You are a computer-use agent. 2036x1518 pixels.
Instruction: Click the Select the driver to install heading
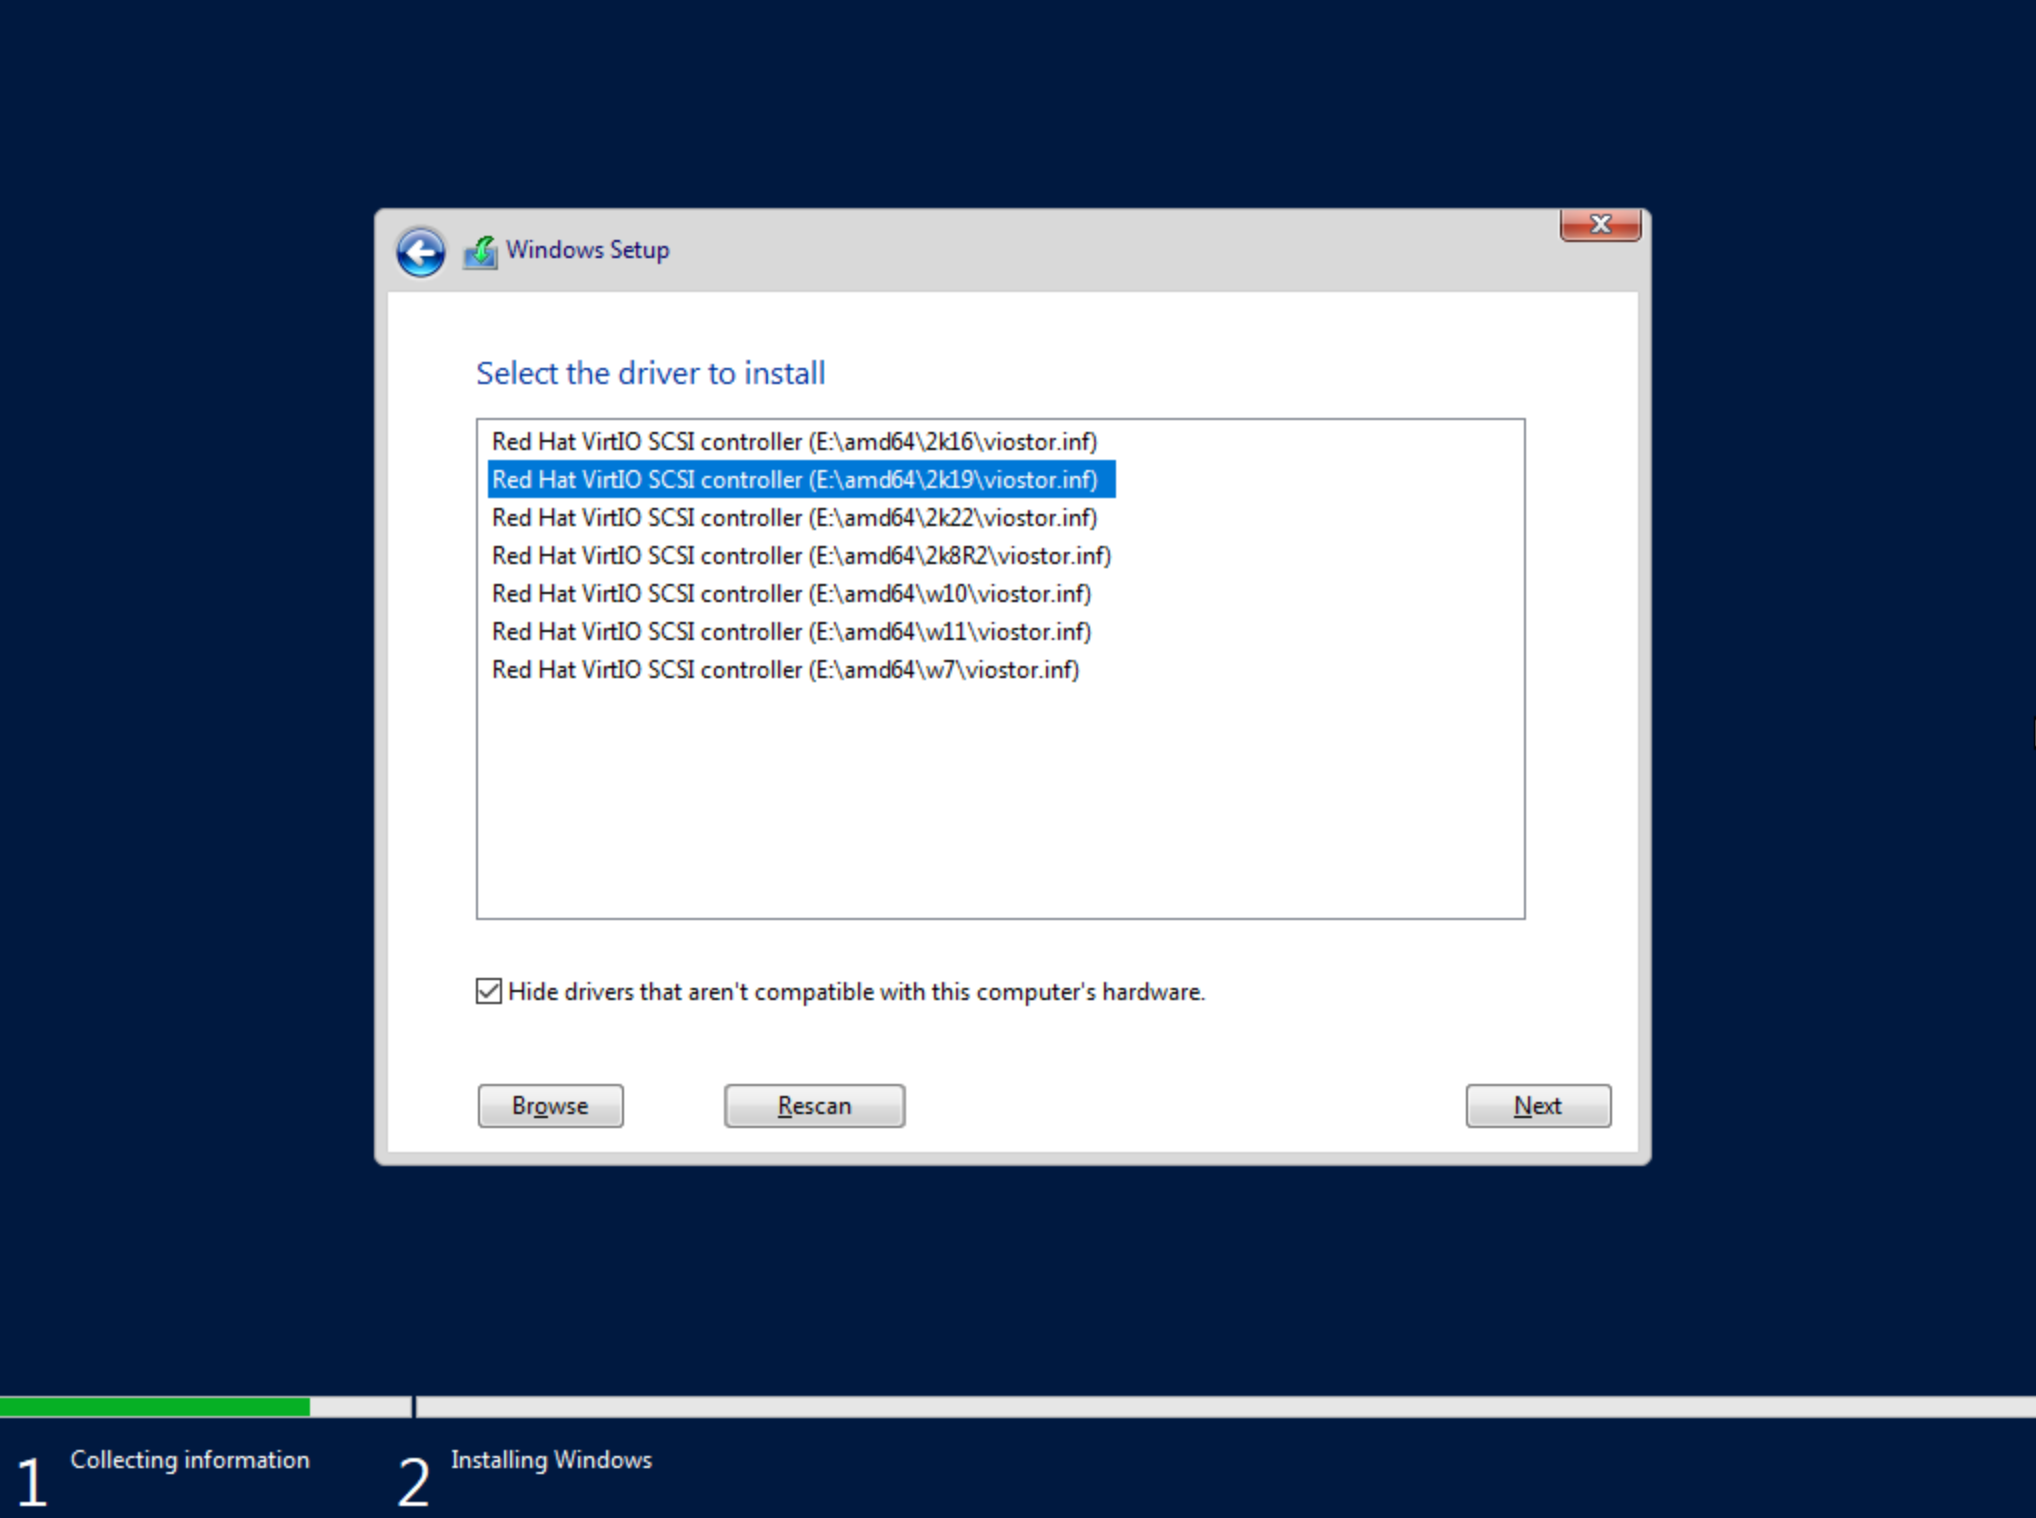[650, 373]
